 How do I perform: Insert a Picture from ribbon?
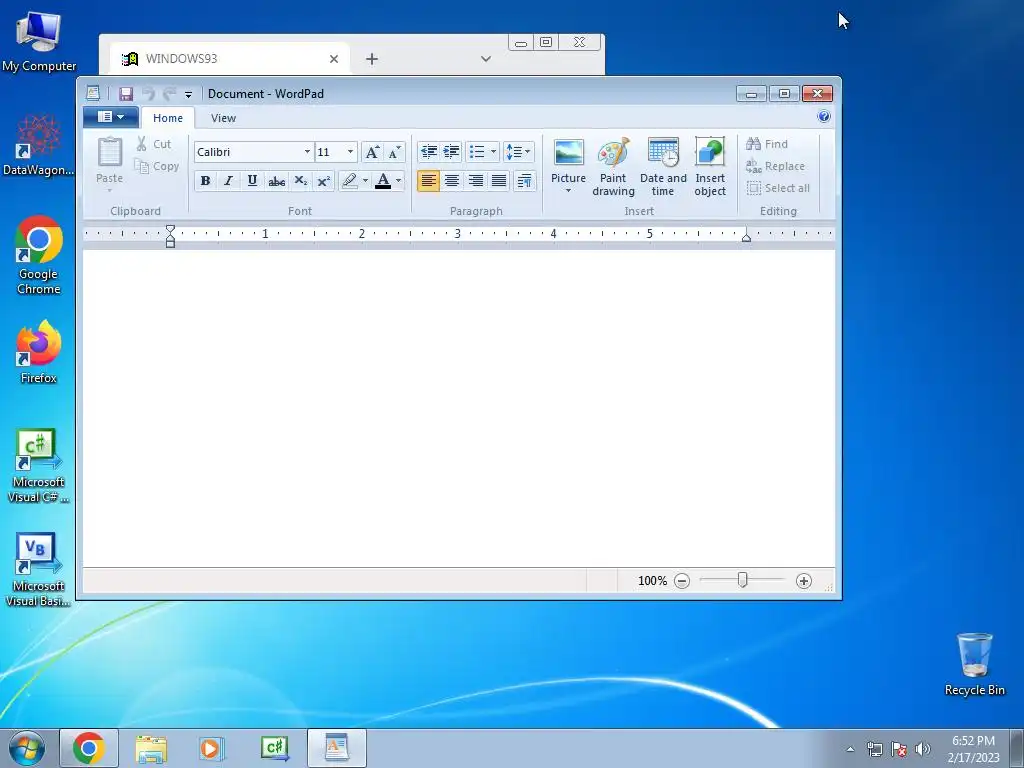(568, 159)
